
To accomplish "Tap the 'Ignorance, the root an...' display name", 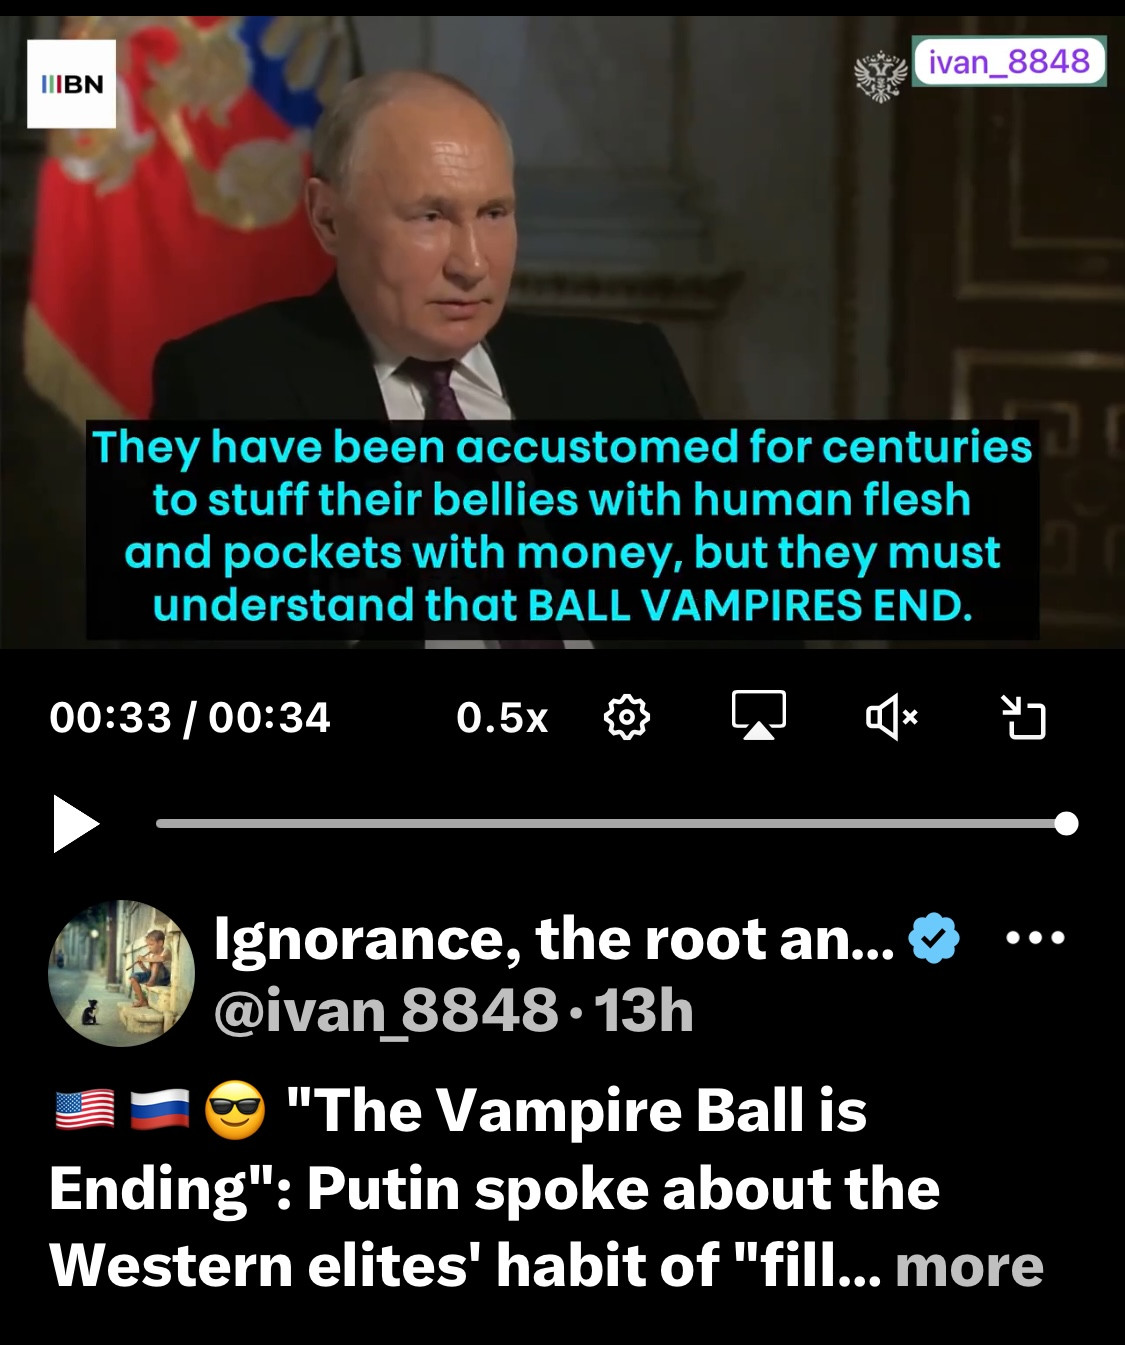I will pos(555,939).
